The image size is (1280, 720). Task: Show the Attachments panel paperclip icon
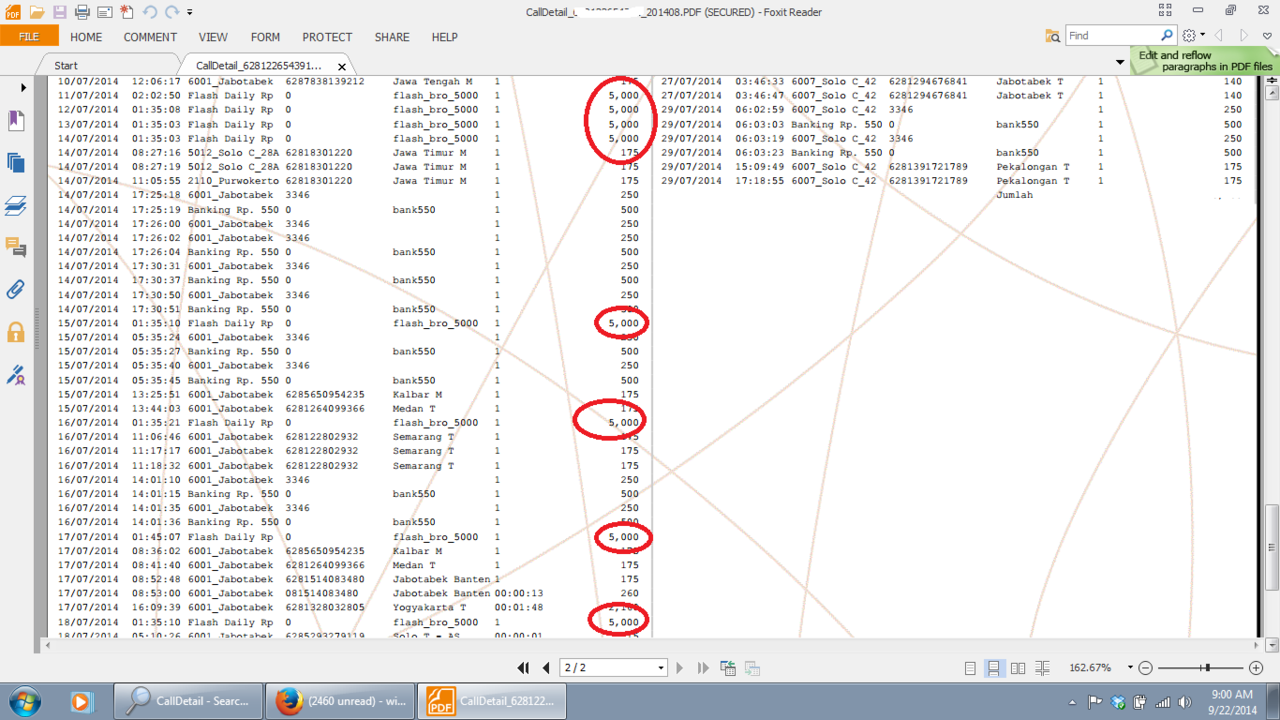tap(16, 289)
